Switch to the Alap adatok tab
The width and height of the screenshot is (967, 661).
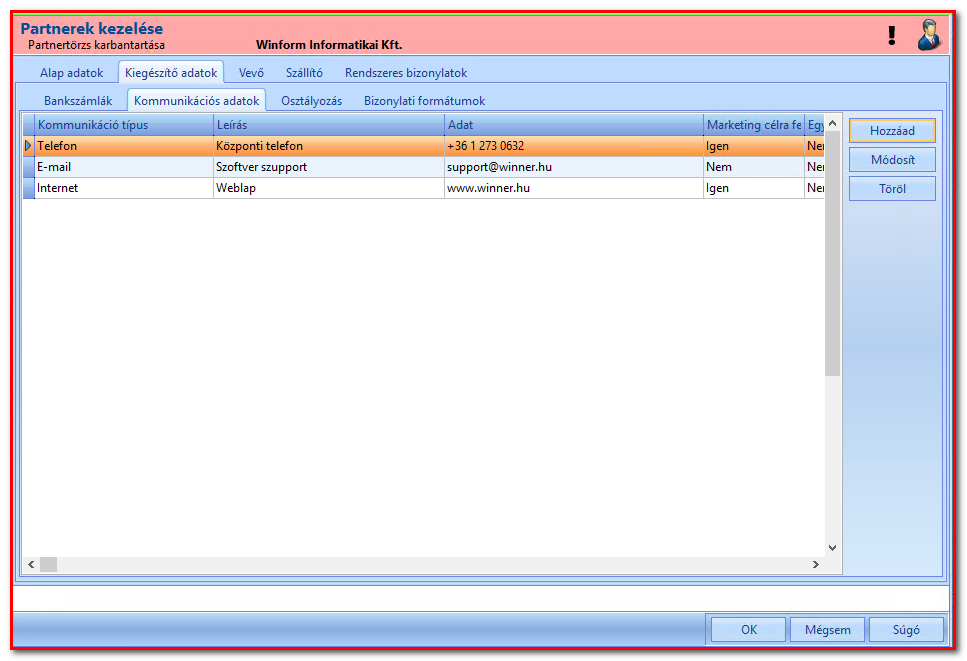(x=72, y=73)
